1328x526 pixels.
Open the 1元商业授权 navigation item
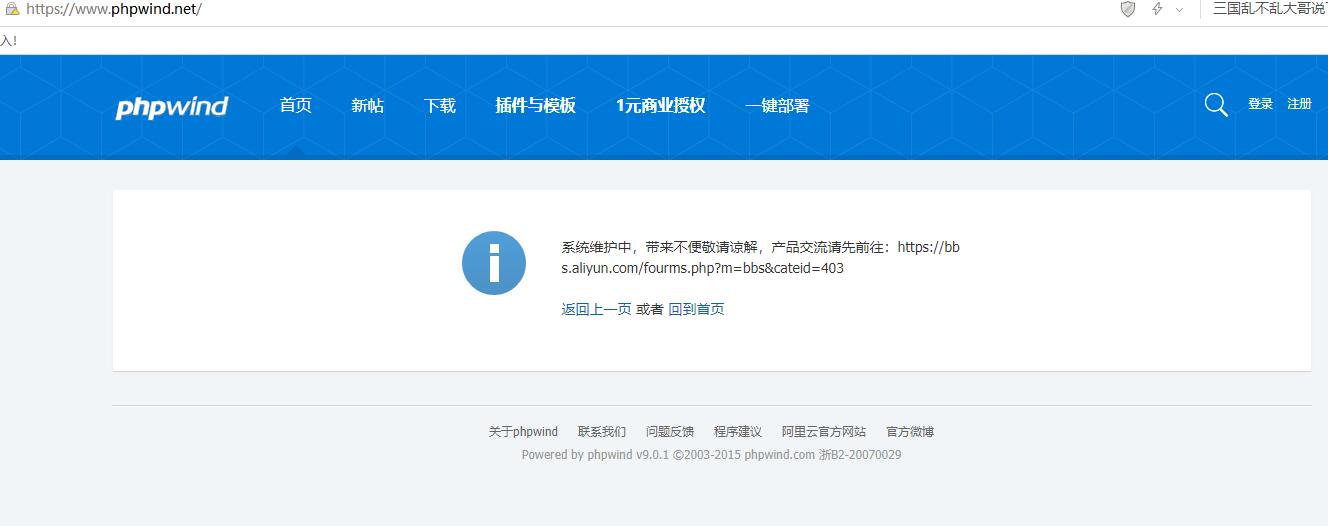(661, 105)
